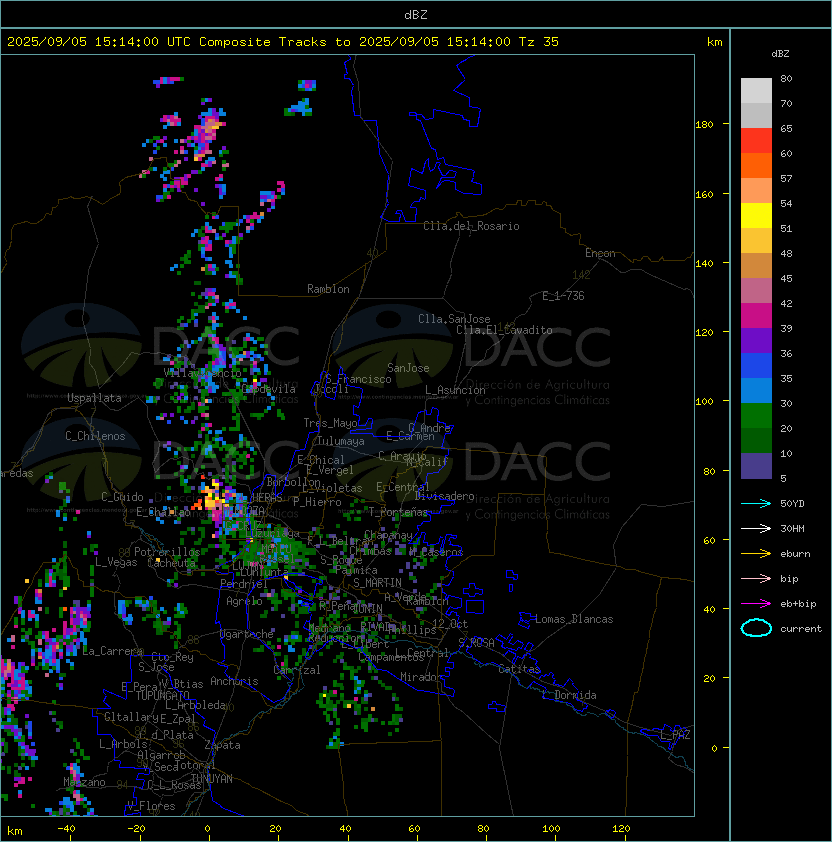Select the 'Agrelo' map label
The width and height of the screenshot is (832, 842).
click(x=244, y=601)
